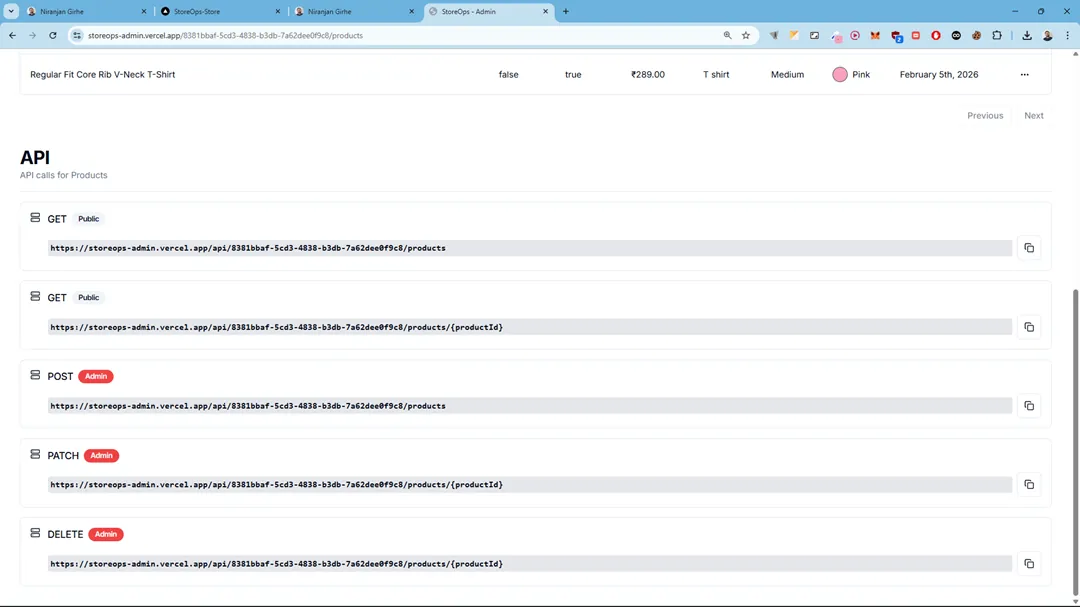The width and height of the screenshot is (1080, 607).
Task: Click the server icon beside DELETE
Action: (35, 533)
